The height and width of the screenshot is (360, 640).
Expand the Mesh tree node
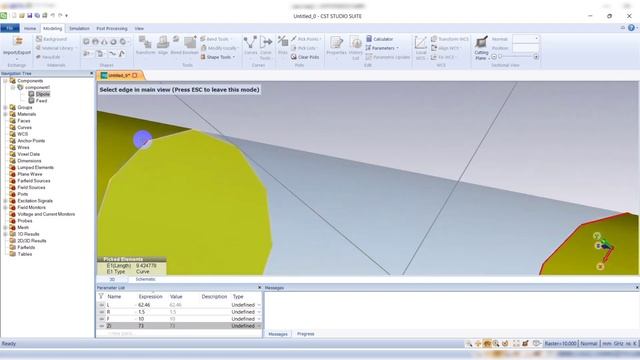point(5,227)
